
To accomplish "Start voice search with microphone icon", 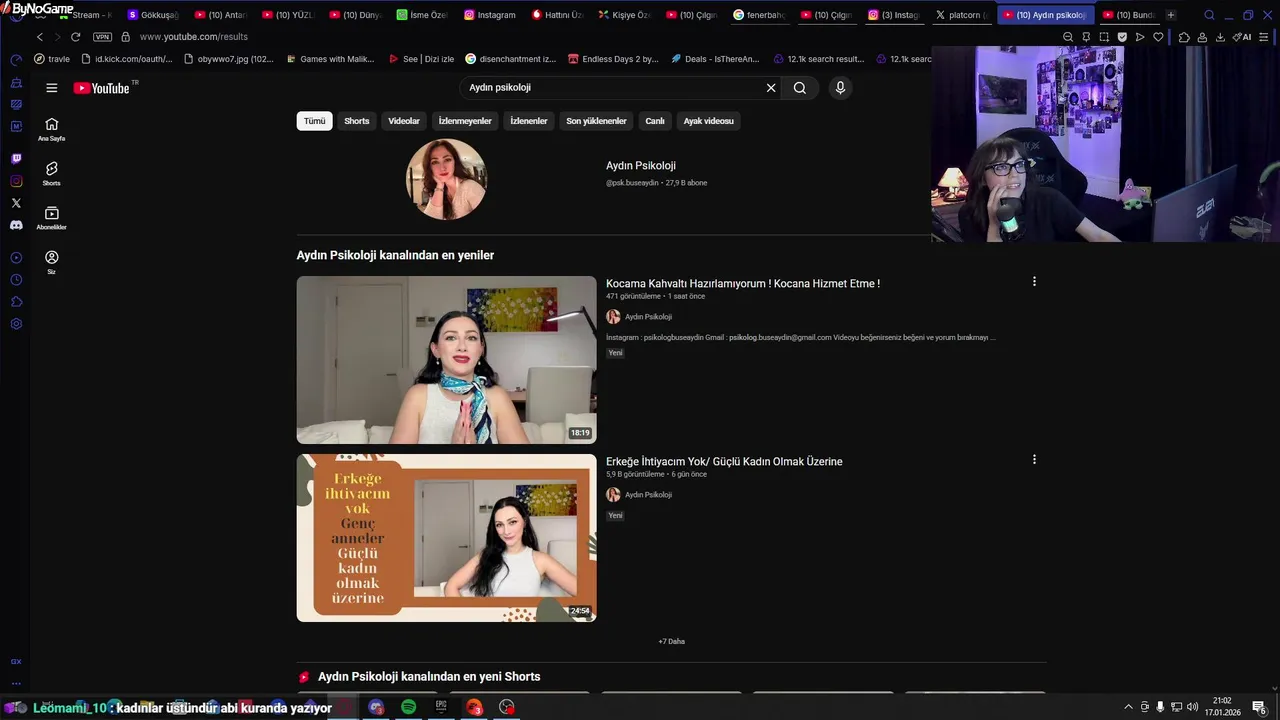I will point(840,88).
